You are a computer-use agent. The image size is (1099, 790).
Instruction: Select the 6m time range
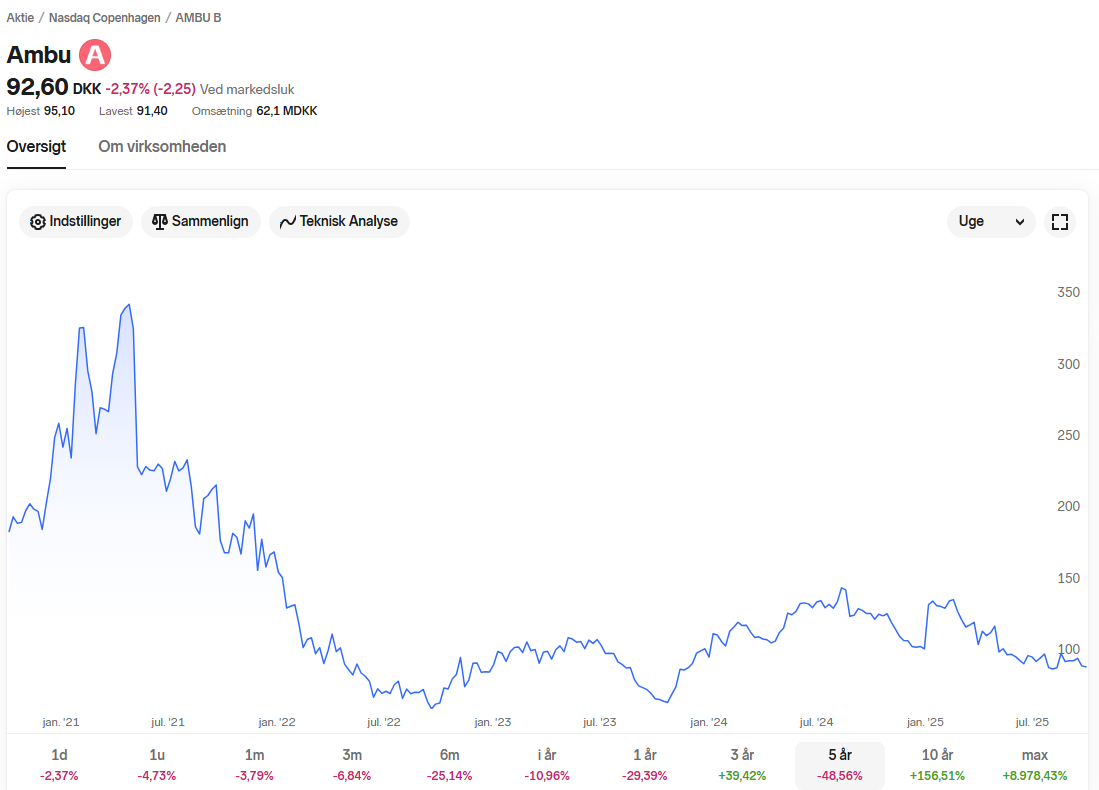(x=449, y=764)
